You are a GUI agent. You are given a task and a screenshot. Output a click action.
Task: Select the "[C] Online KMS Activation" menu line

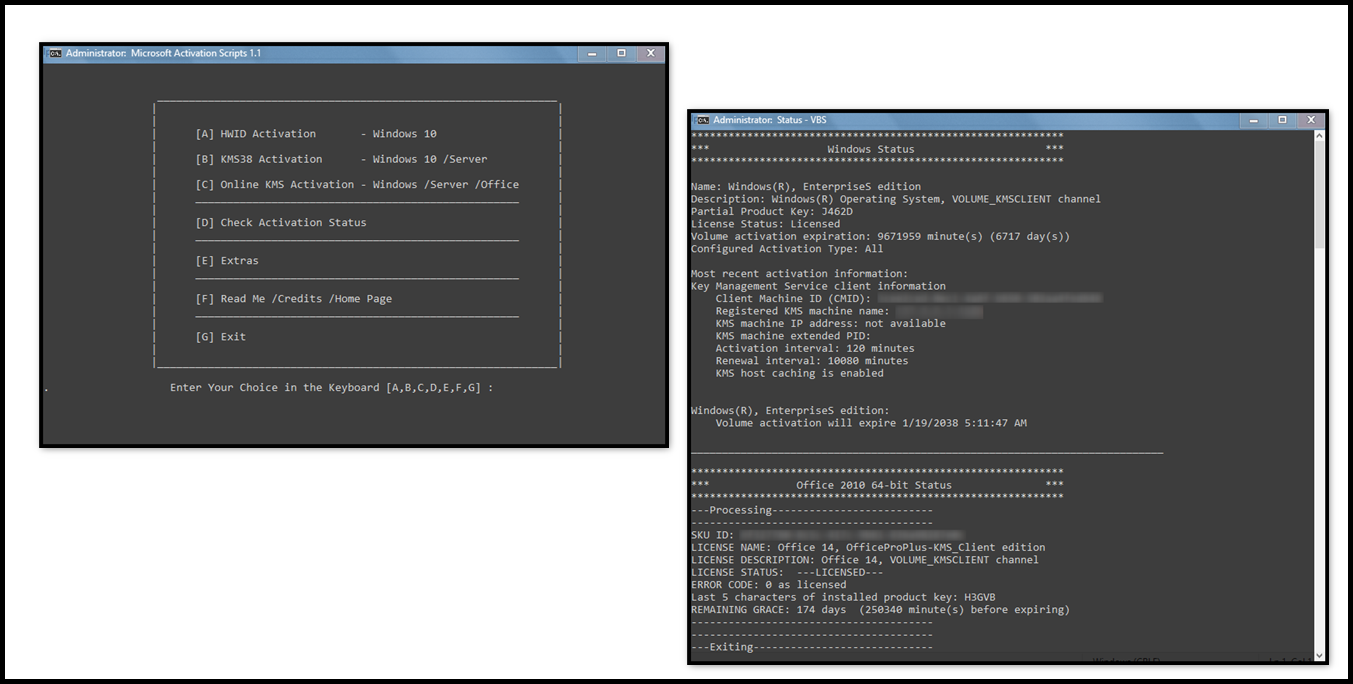coord(357,184)
